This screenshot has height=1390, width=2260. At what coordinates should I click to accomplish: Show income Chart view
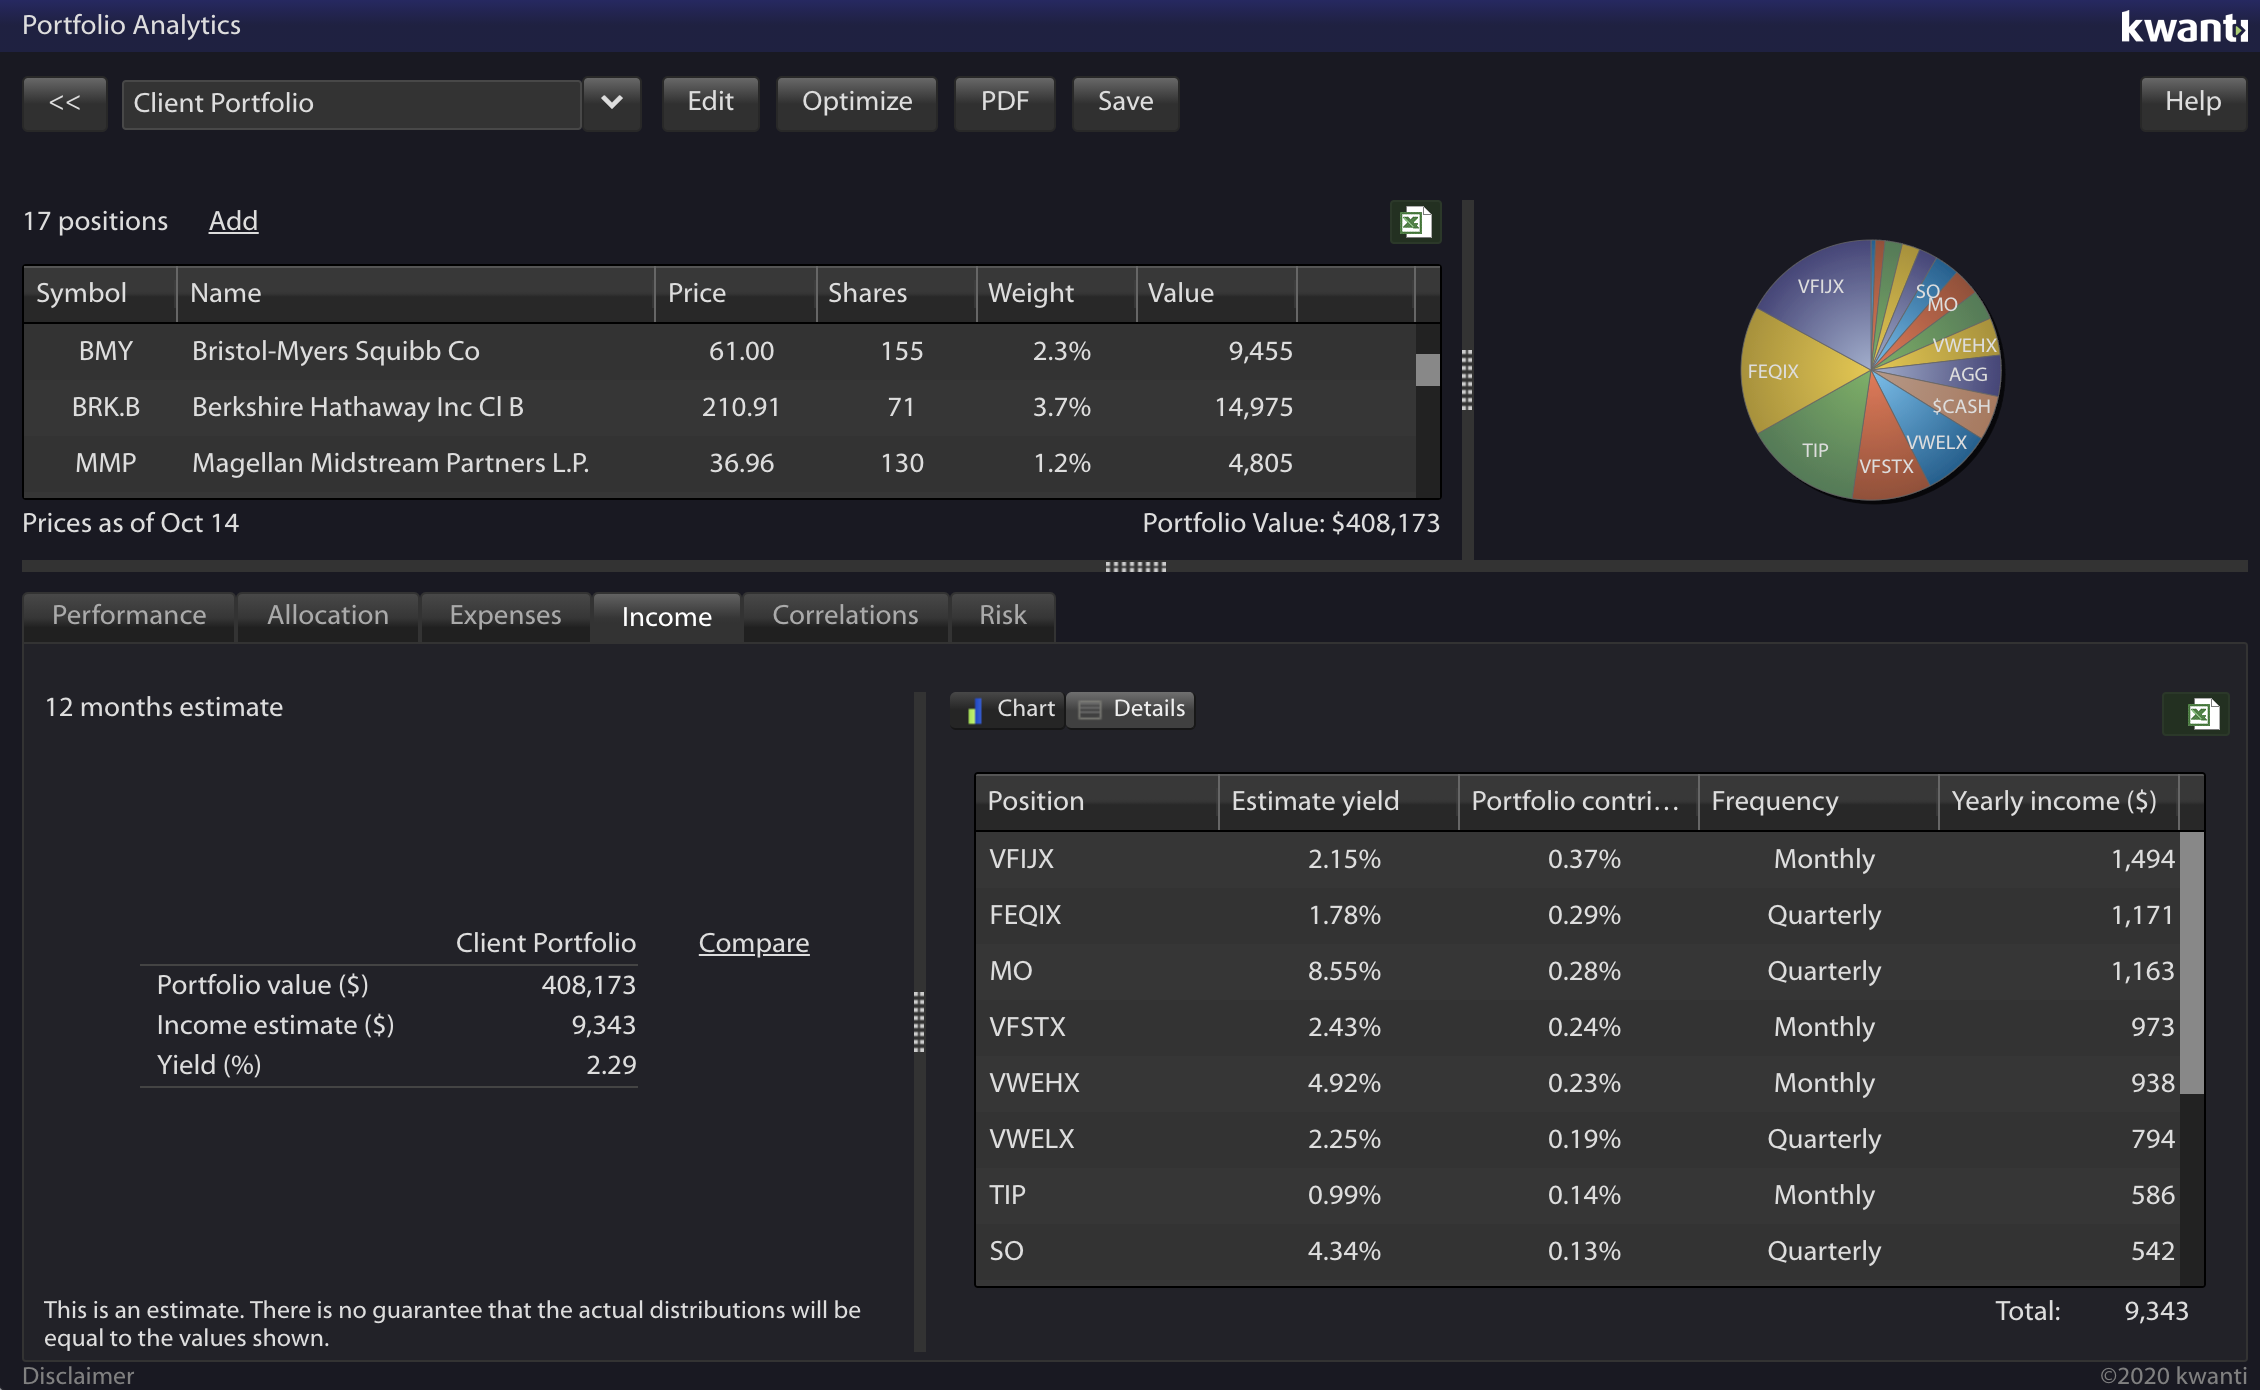point(1008,709)
